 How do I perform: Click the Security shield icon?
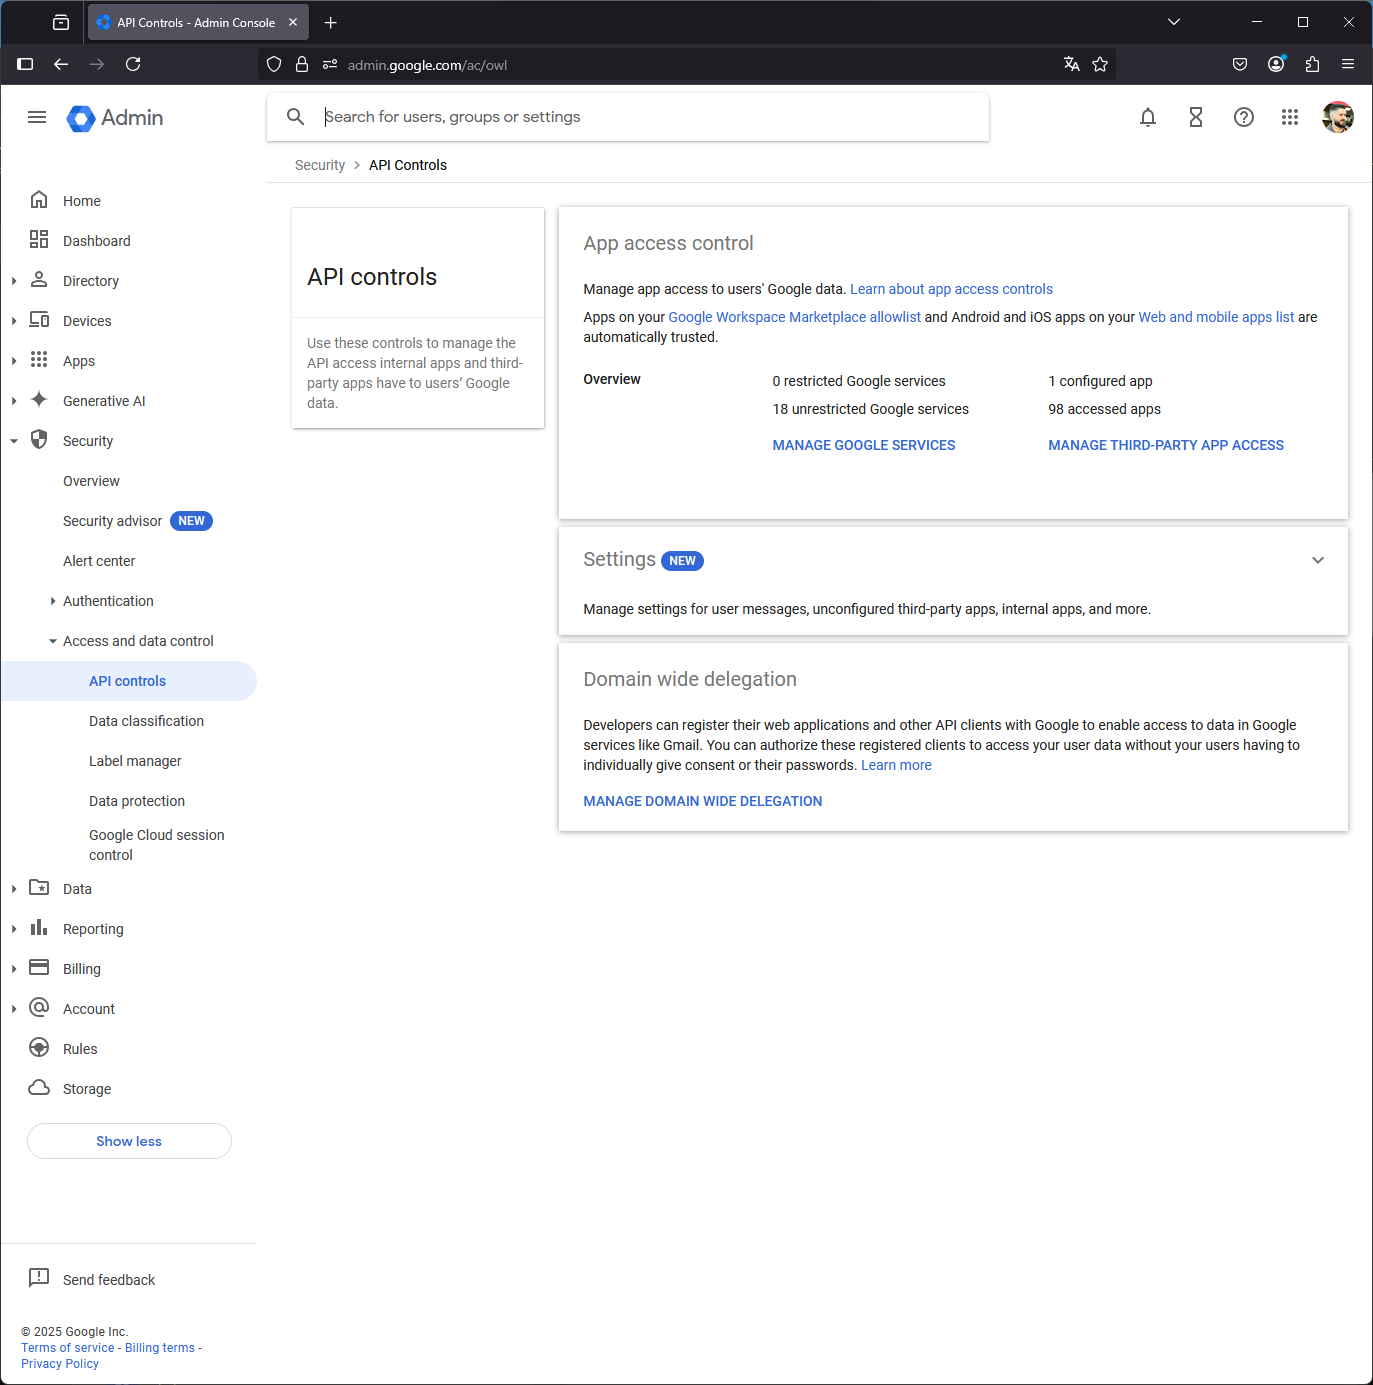pos(39,440)
